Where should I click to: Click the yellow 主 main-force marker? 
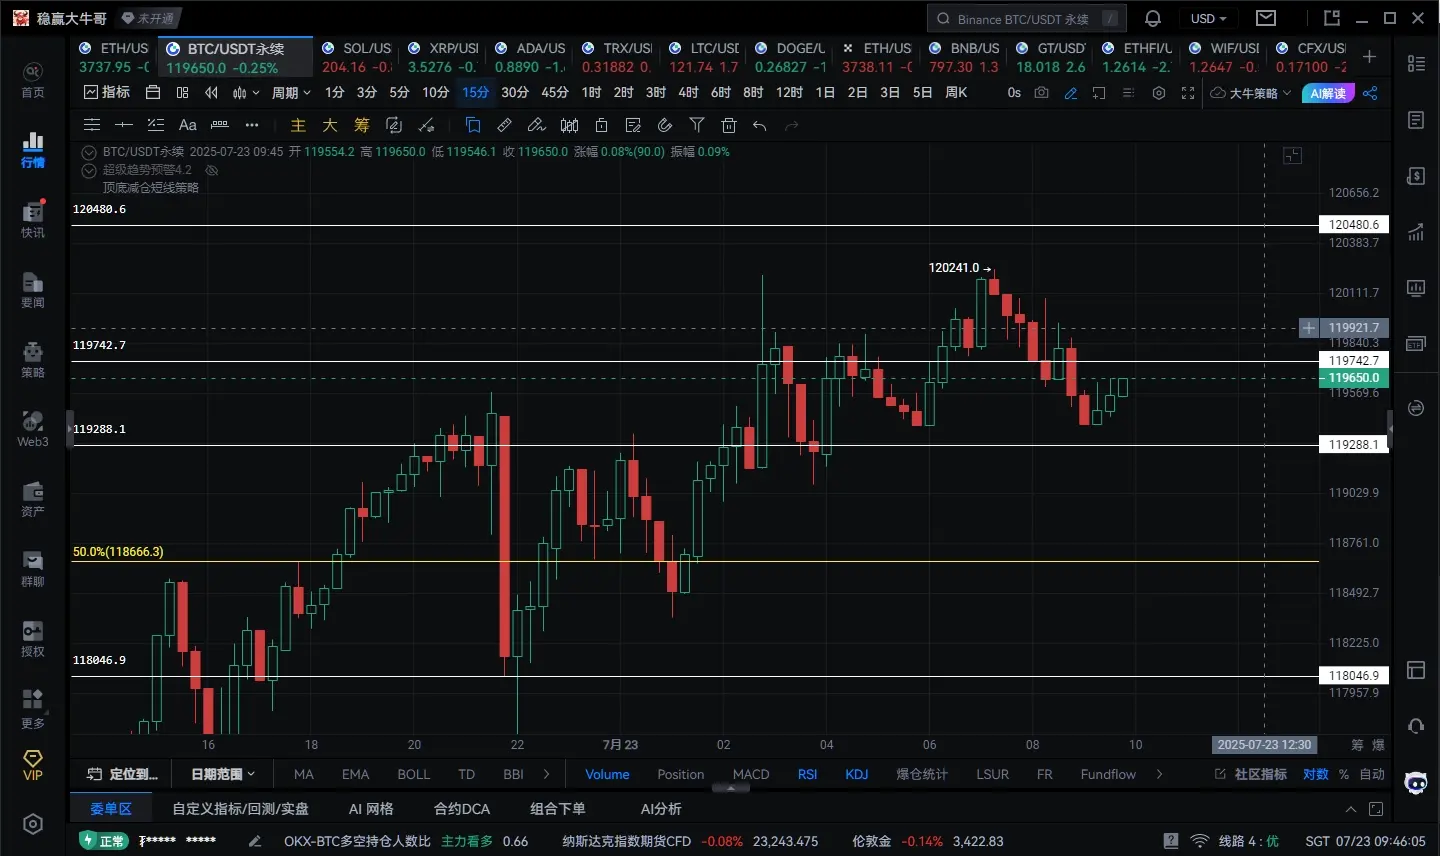click(298, 125)
